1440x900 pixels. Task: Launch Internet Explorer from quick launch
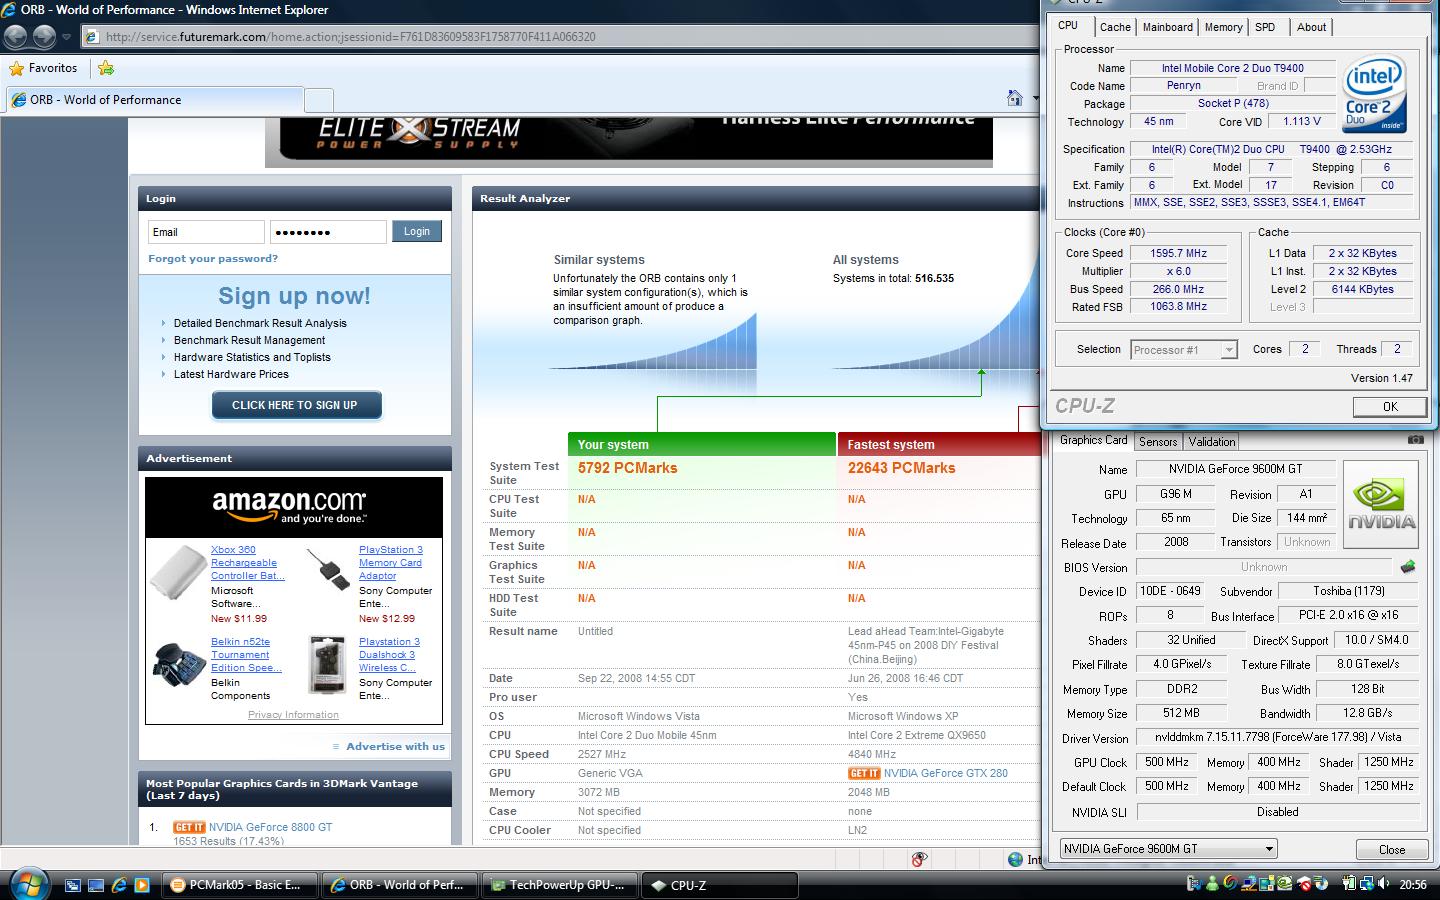tap(119, 885)
